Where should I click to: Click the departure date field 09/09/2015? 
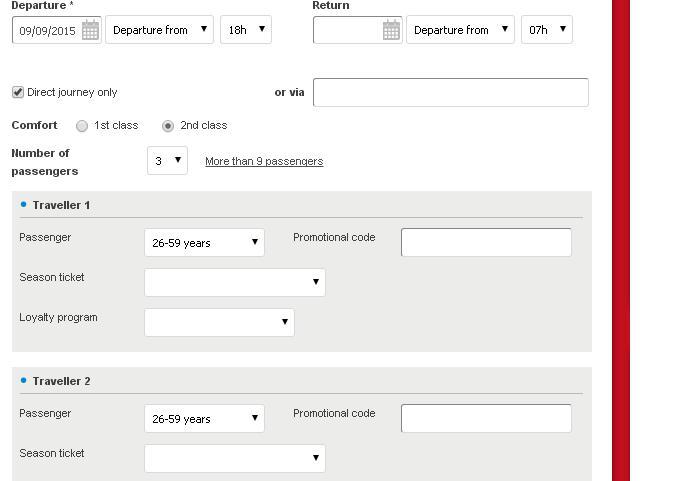47,30
